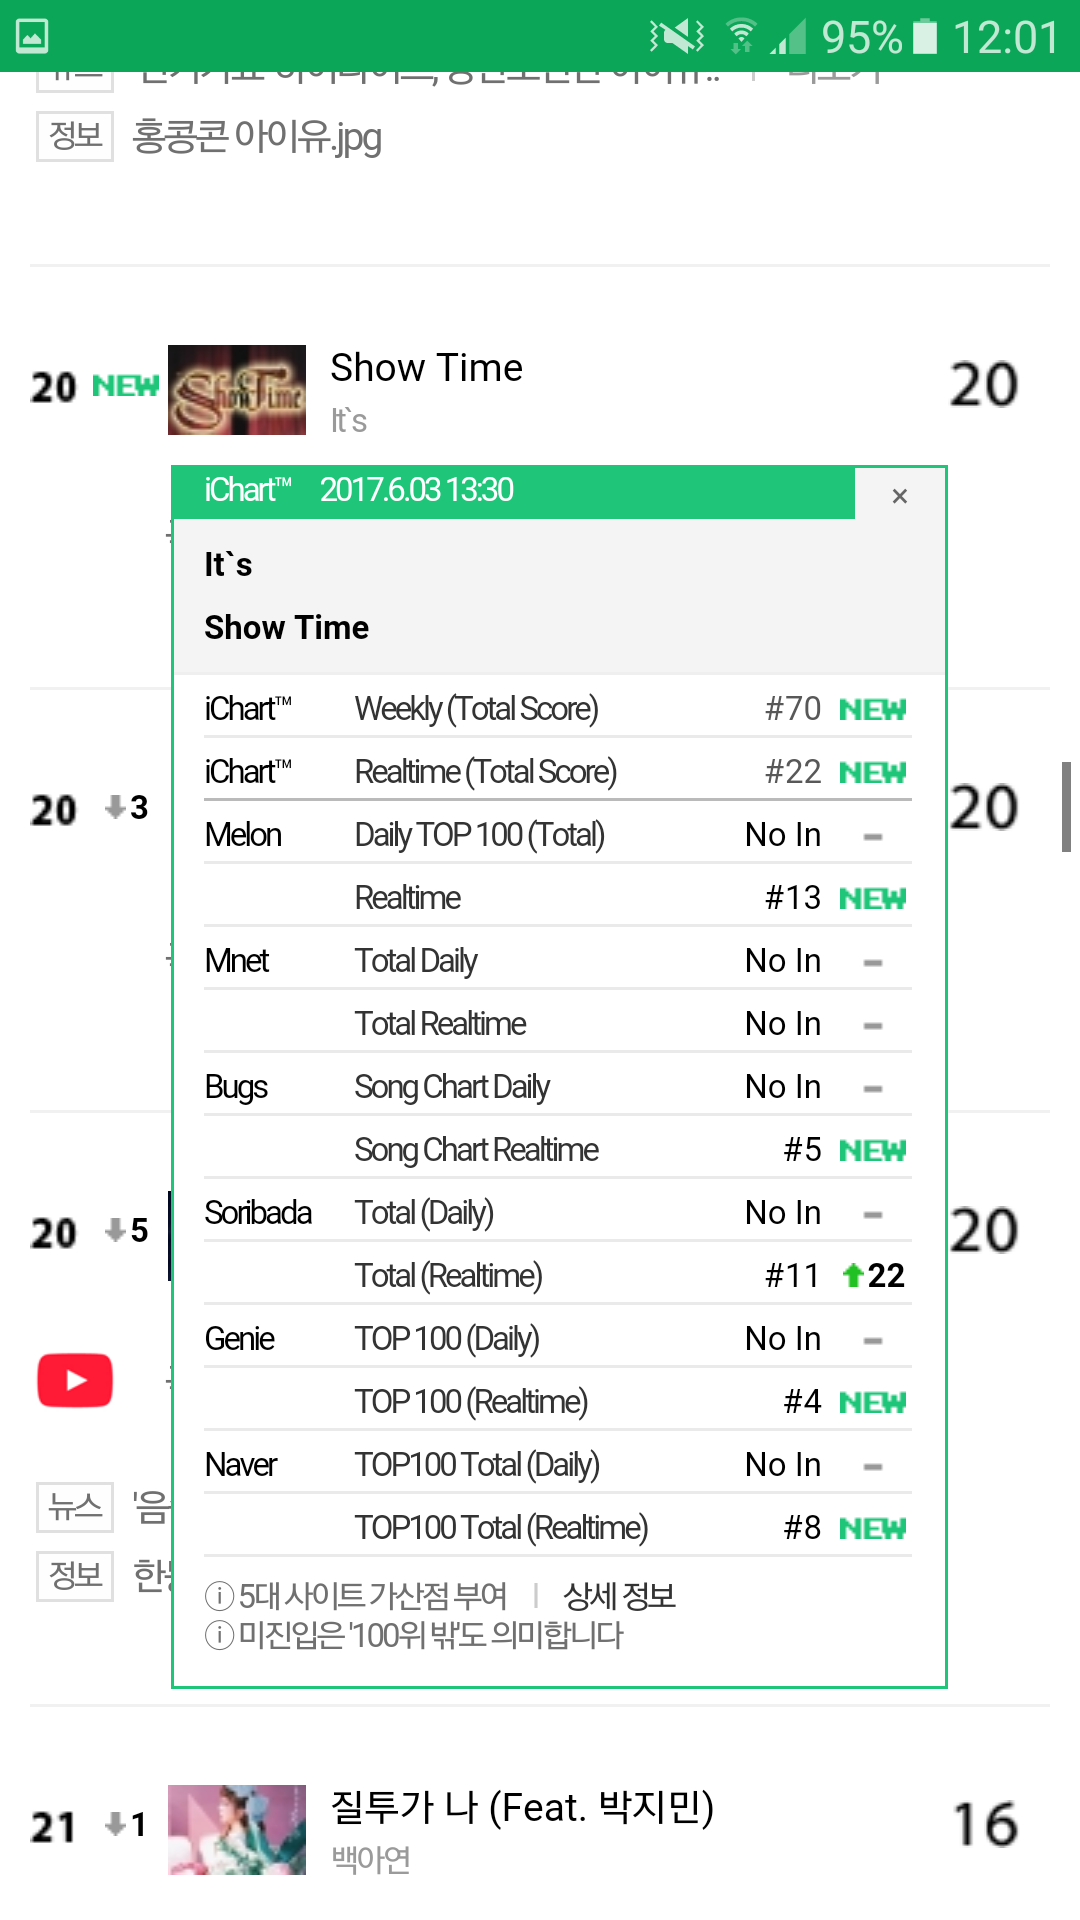Tap the Melon Realtime #13 row
1080x1920 pixels.
(x=557, y=898)
